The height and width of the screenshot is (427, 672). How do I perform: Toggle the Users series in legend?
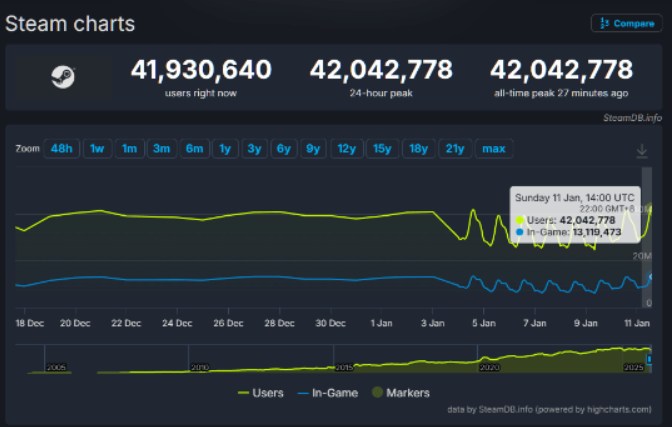coord(261,393)
